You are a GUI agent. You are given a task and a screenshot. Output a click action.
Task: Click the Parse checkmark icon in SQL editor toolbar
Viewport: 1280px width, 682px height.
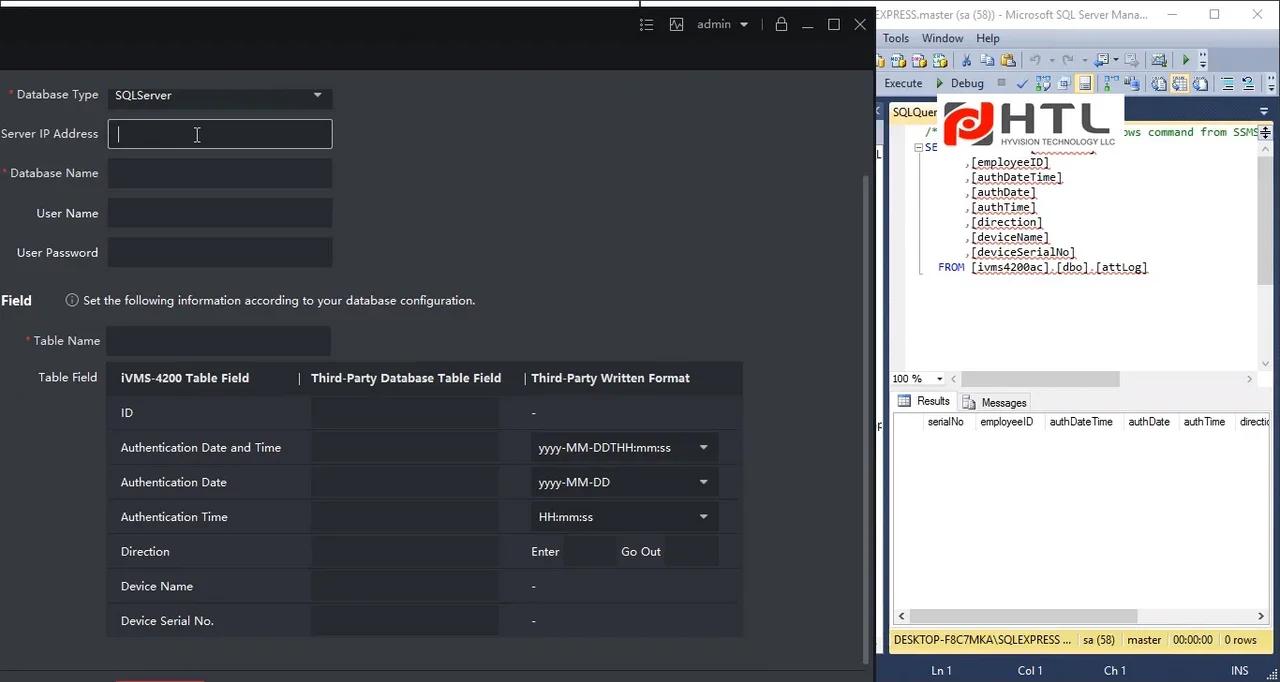tap(1022, 83)
